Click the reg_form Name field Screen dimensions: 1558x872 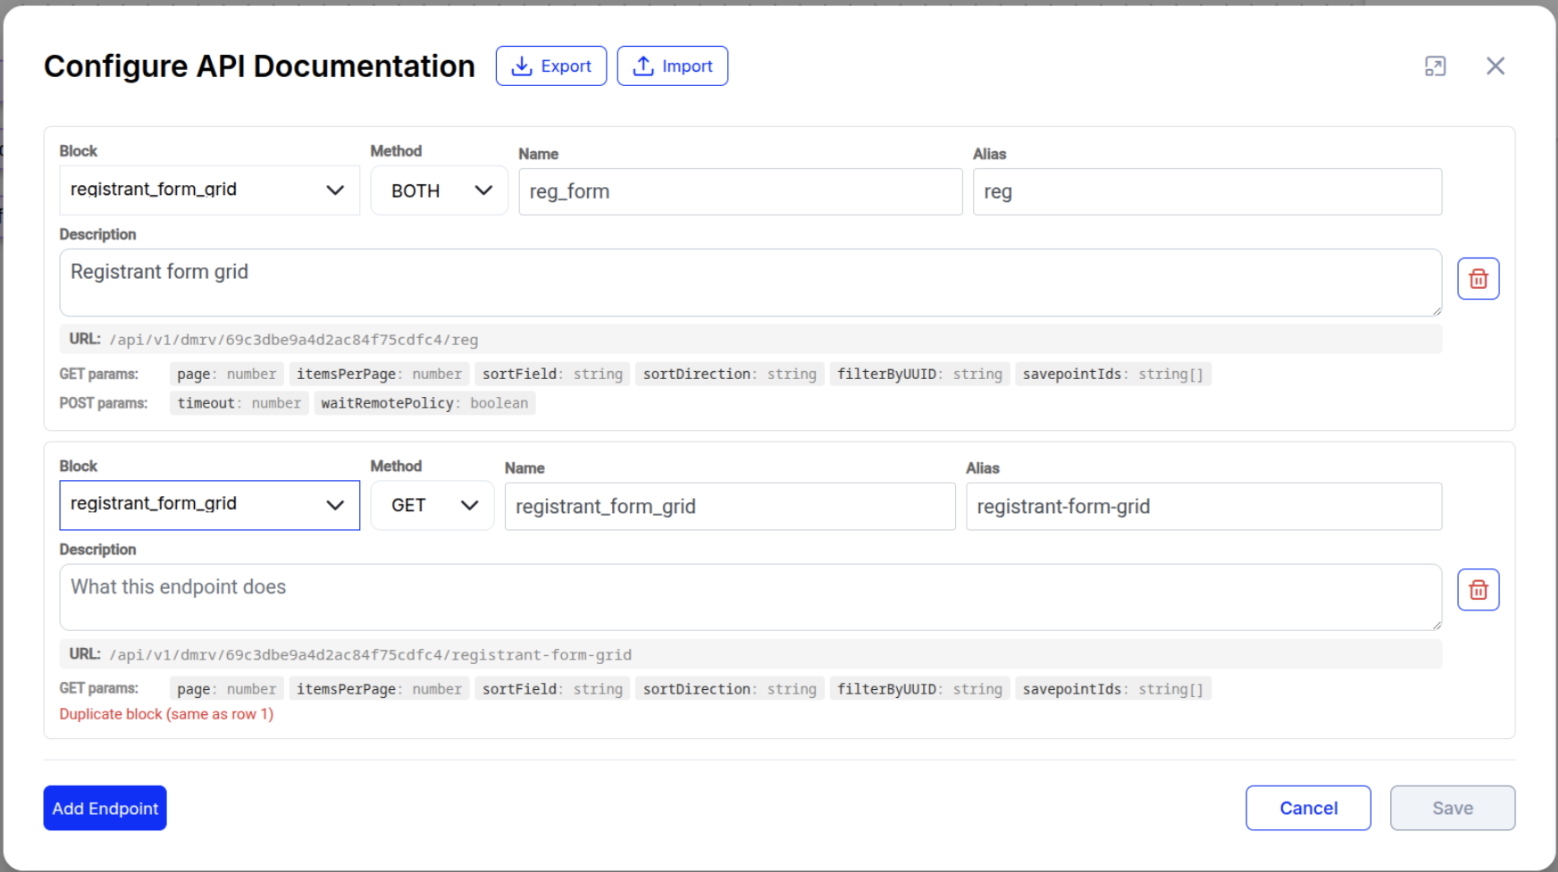(x=740, y=192)
